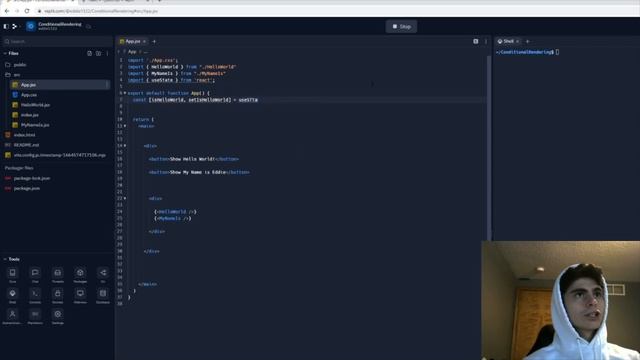640x360 pixels.
Task: Open the editor pane three-dot menu
Action: point(486,41)
